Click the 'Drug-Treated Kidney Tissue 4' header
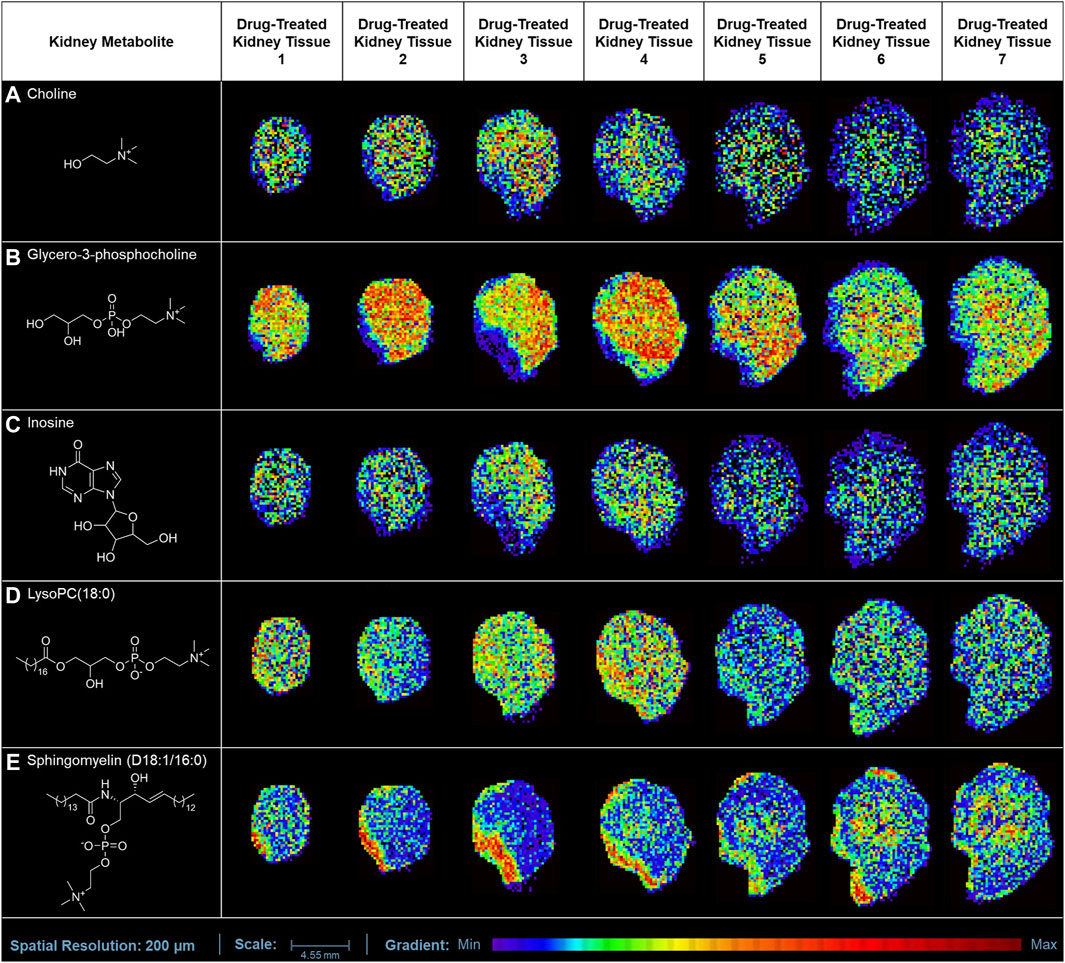1065x963 pixels. pos(644,41)
